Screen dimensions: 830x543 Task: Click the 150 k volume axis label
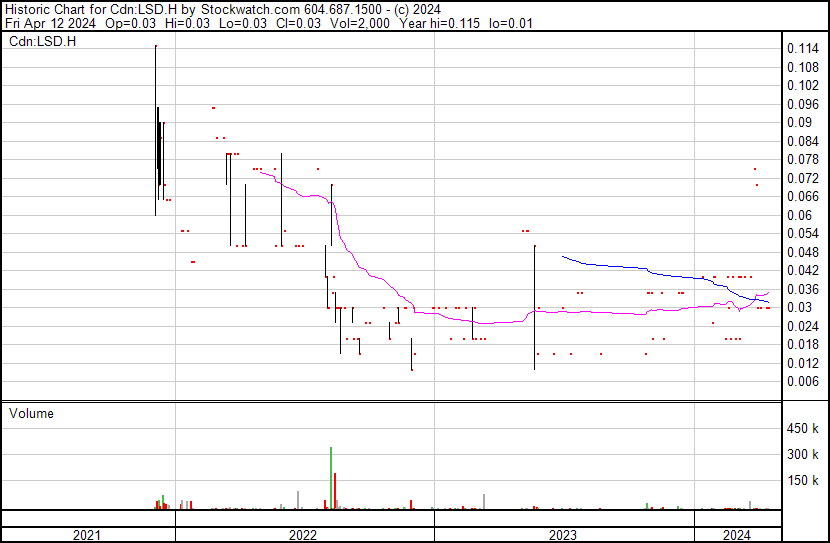pos(803,480)
